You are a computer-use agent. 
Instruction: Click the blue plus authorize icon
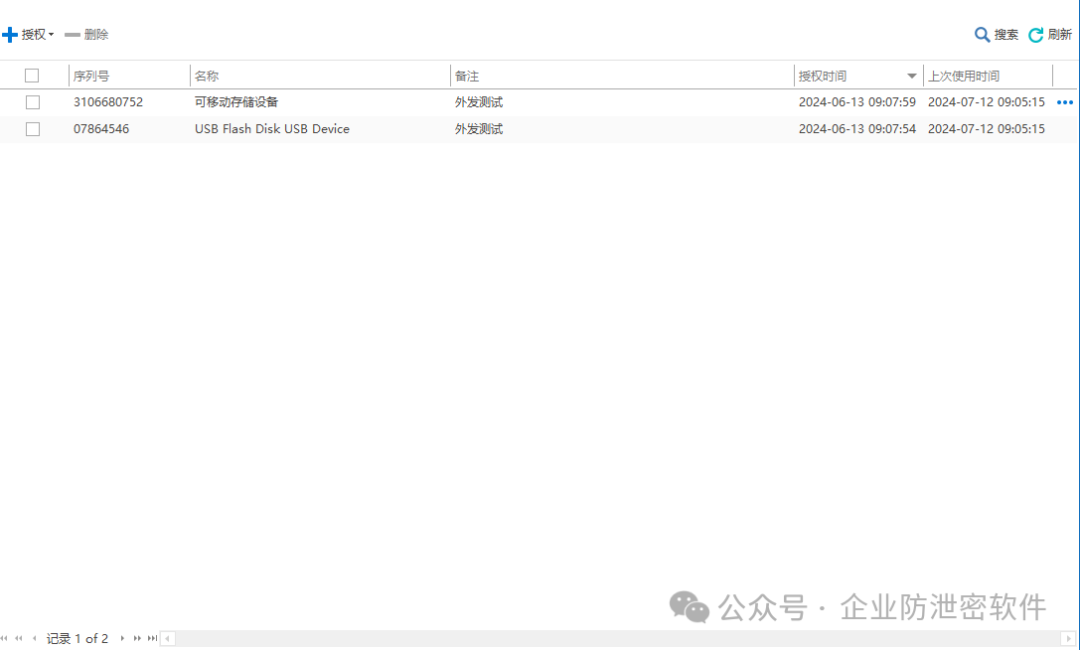[10, 34]
